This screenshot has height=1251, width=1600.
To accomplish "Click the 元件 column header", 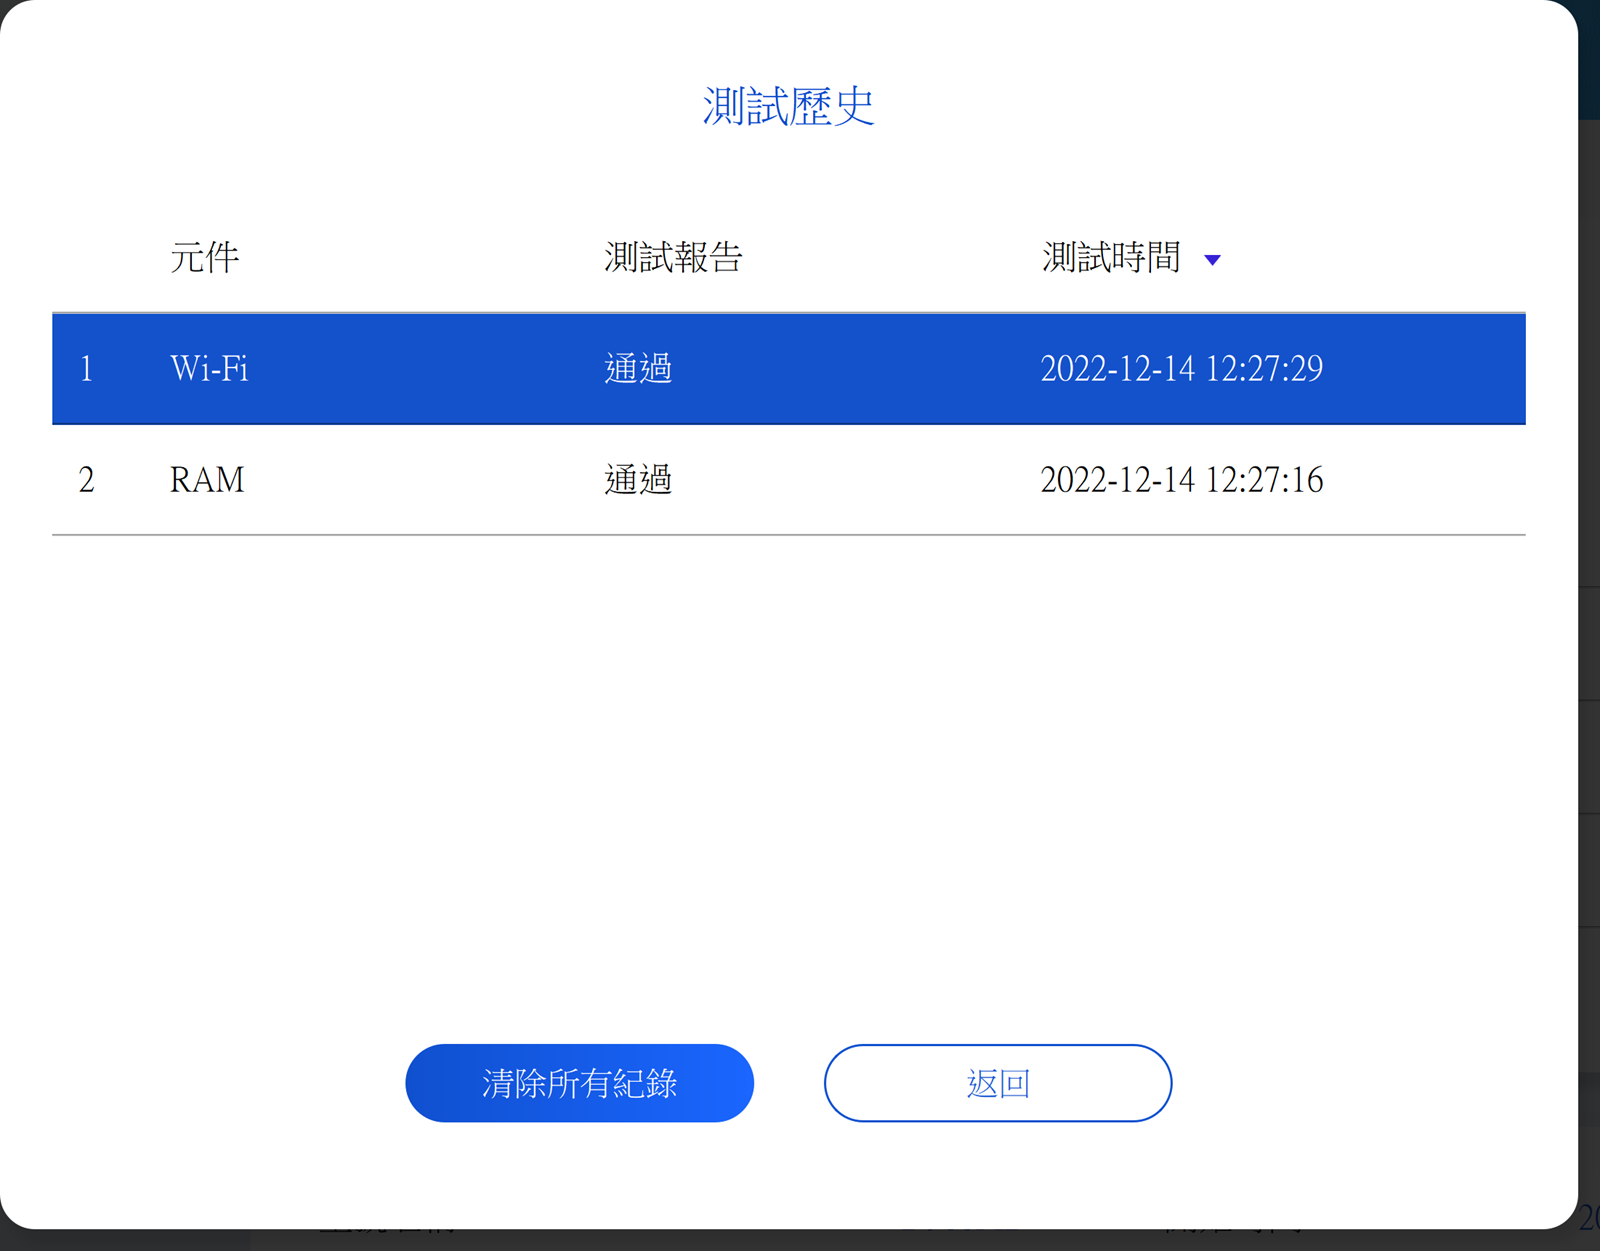I will [x=204, y=258].
